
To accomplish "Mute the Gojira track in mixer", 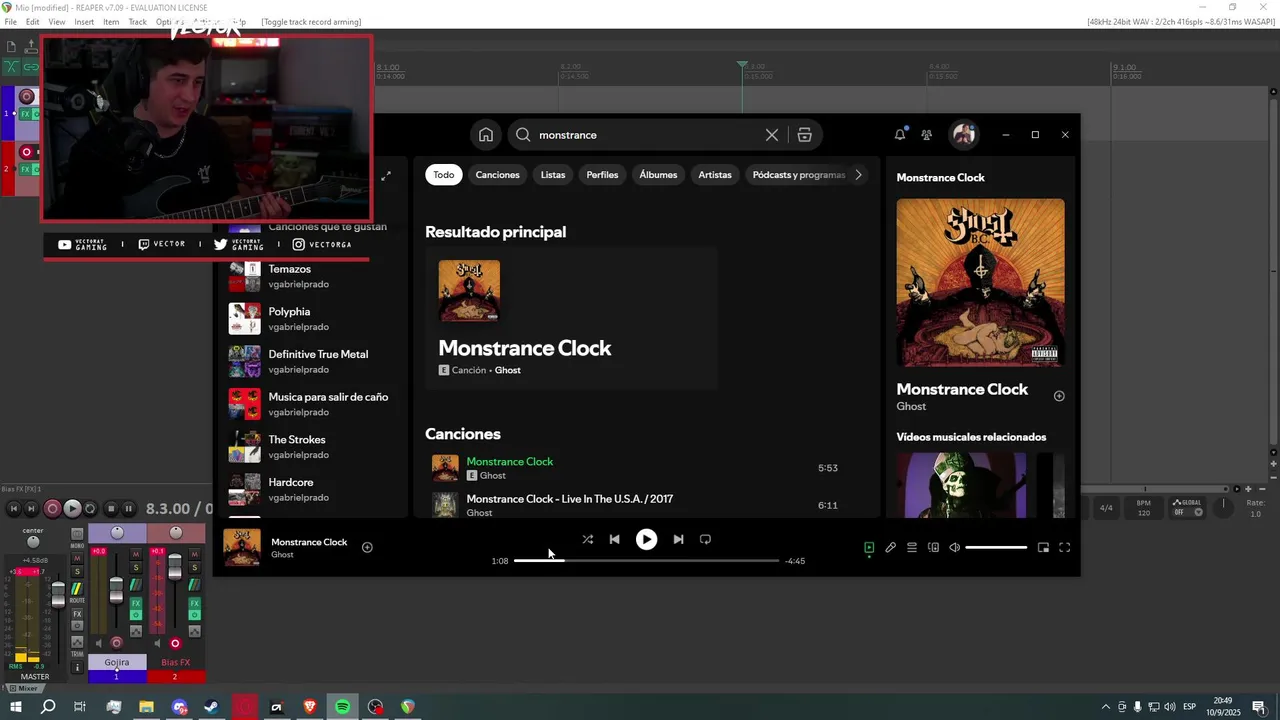I will [136, 554].
